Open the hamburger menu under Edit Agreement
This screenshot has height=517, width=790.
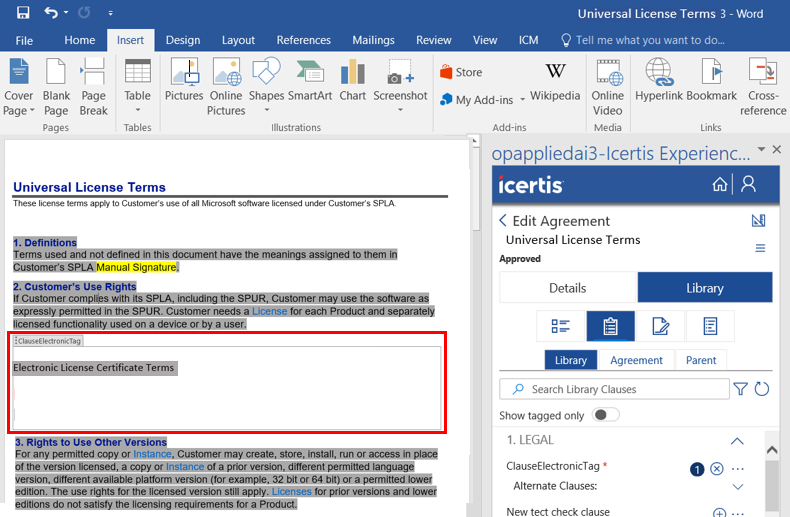[x=760, y=248]
